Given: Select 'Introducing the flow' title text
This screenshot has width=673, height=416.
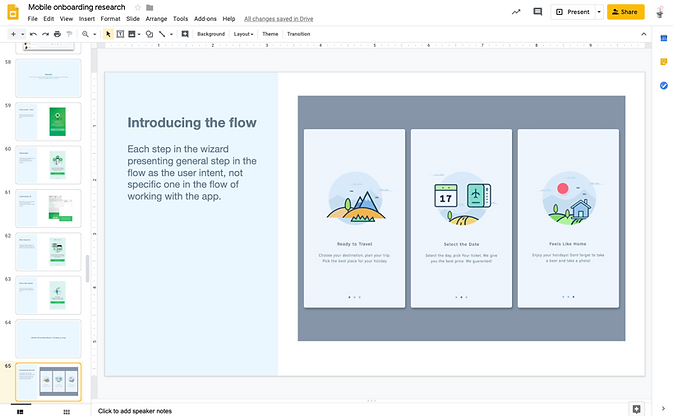Looking at the screenshot, I should coord(192,123).
